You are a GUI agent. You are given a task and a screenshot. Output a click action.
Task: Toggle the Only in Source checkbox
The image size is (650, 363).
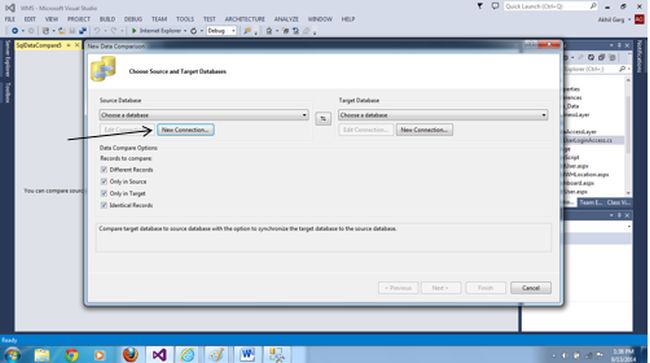click(104, 182)
